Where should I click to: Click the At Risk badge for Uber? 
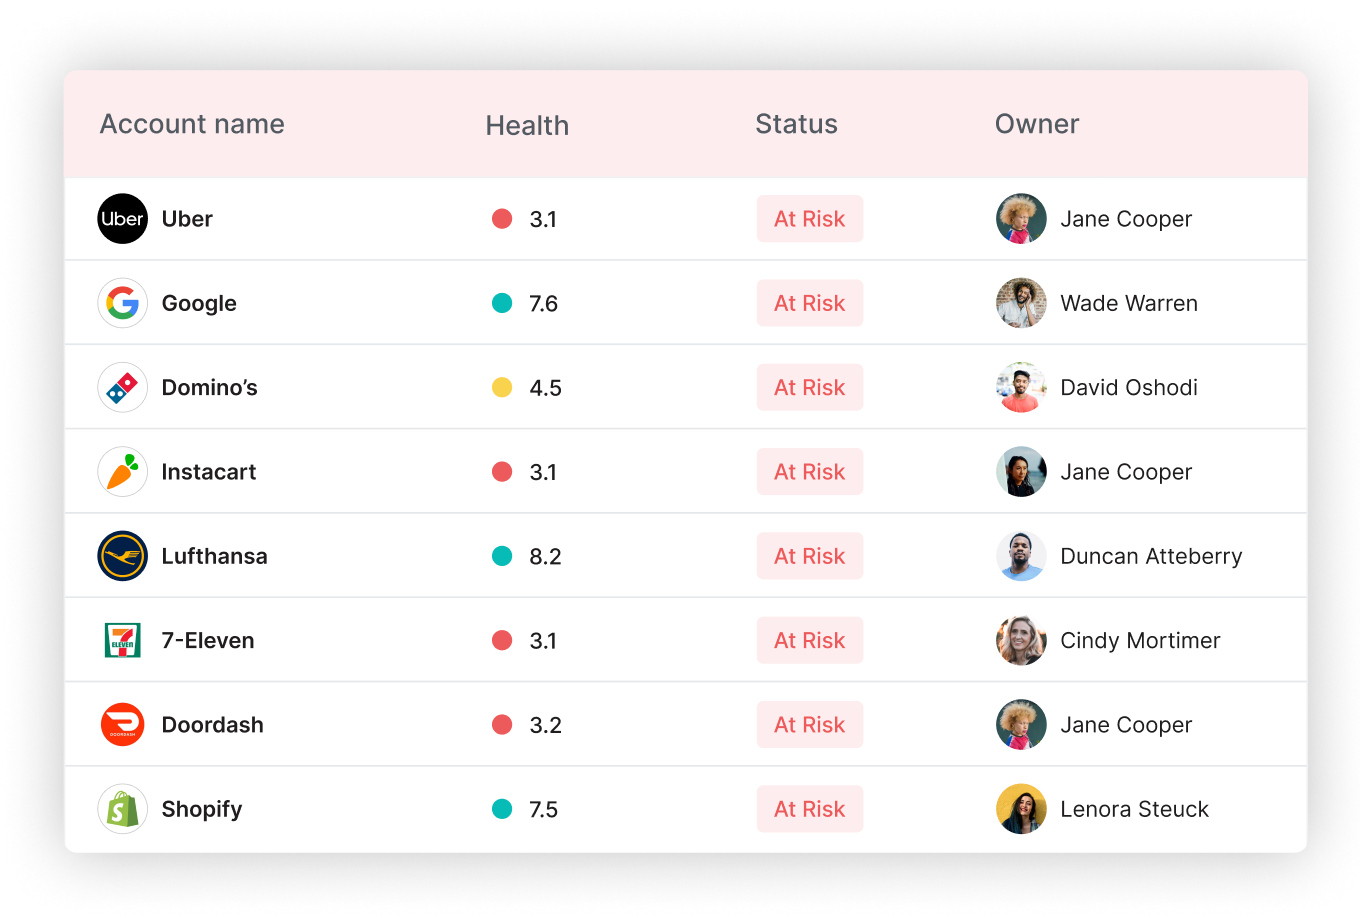[x=810, y=219]
